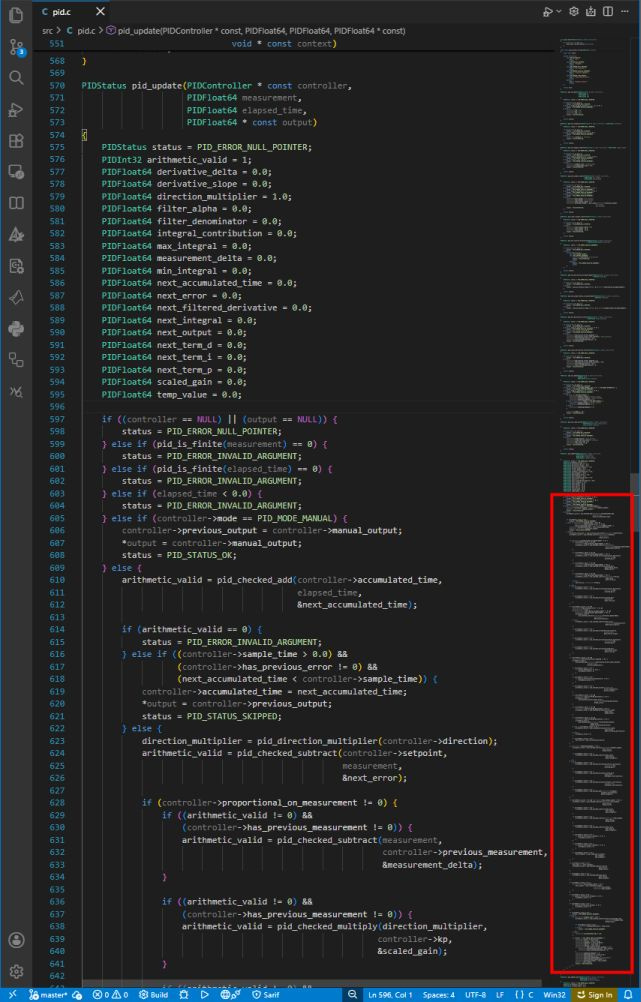Click the play launch icon in status bar
The image size is (641, 1002).
pos(205,994)
